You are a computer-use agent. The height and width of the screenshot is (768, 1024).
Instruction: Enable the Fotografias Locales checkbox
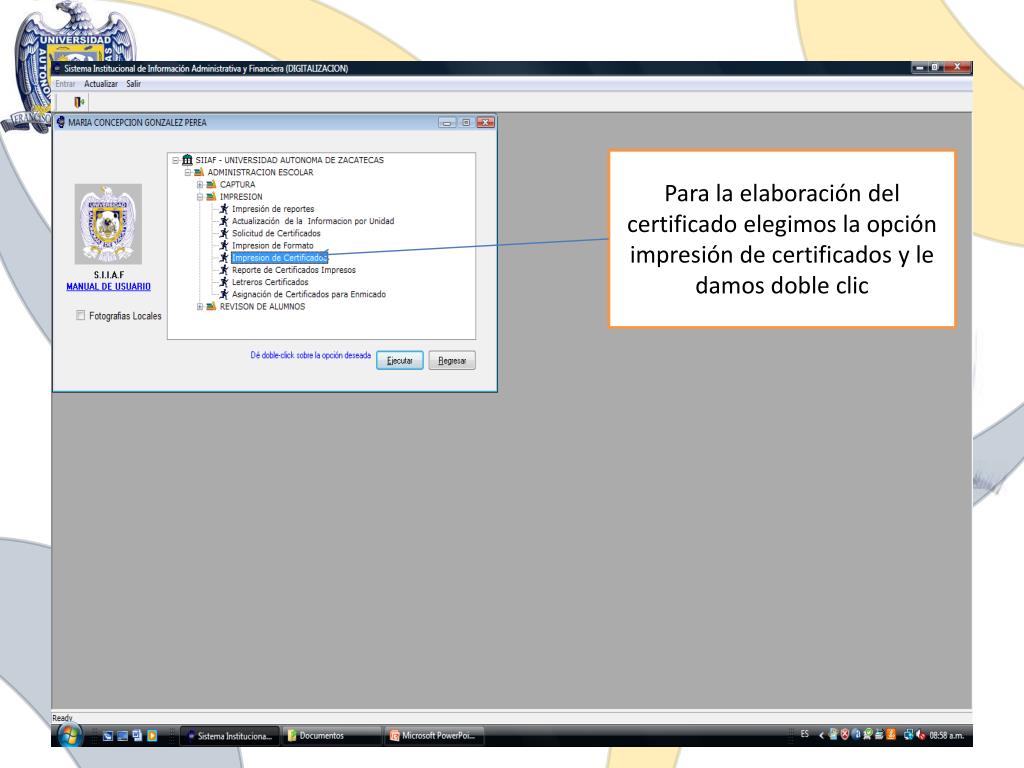point(81,316)
